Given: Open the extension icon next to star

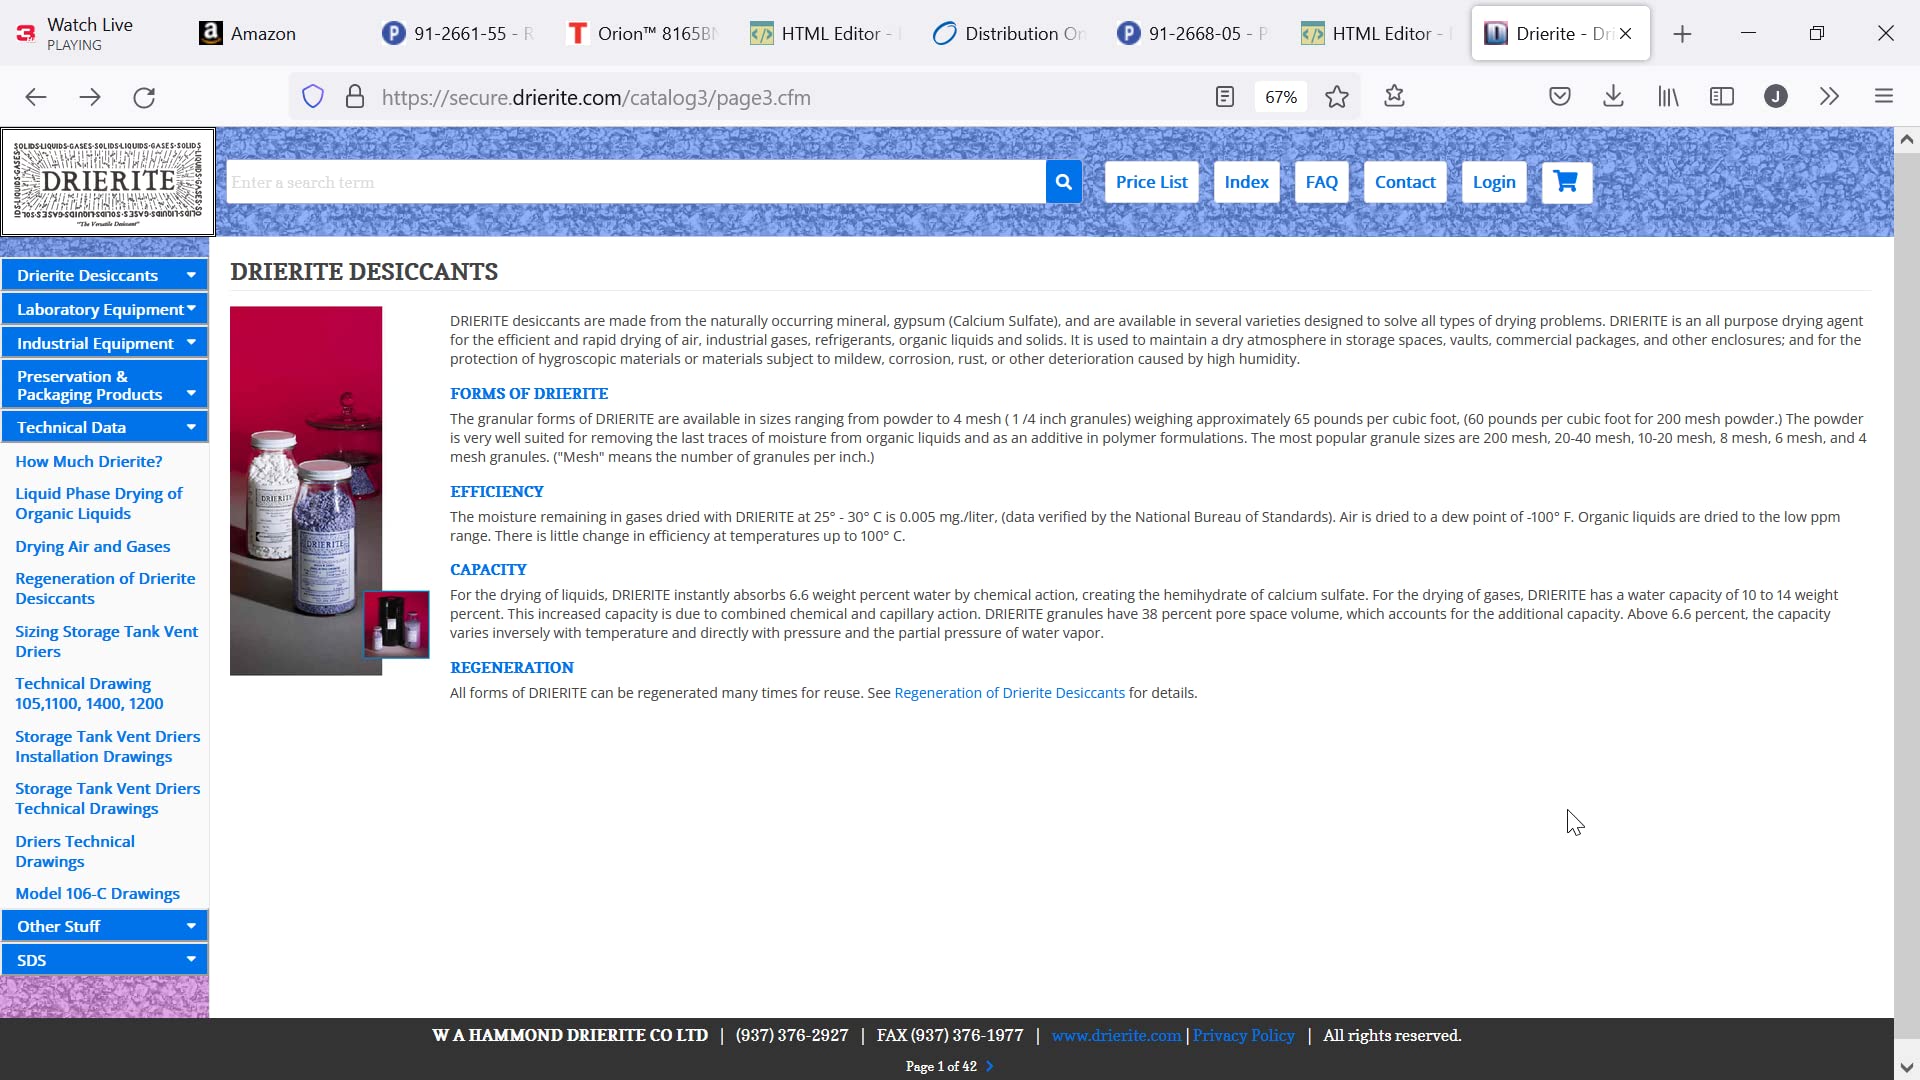Looking at the screenshot, I should (1395, 97).
